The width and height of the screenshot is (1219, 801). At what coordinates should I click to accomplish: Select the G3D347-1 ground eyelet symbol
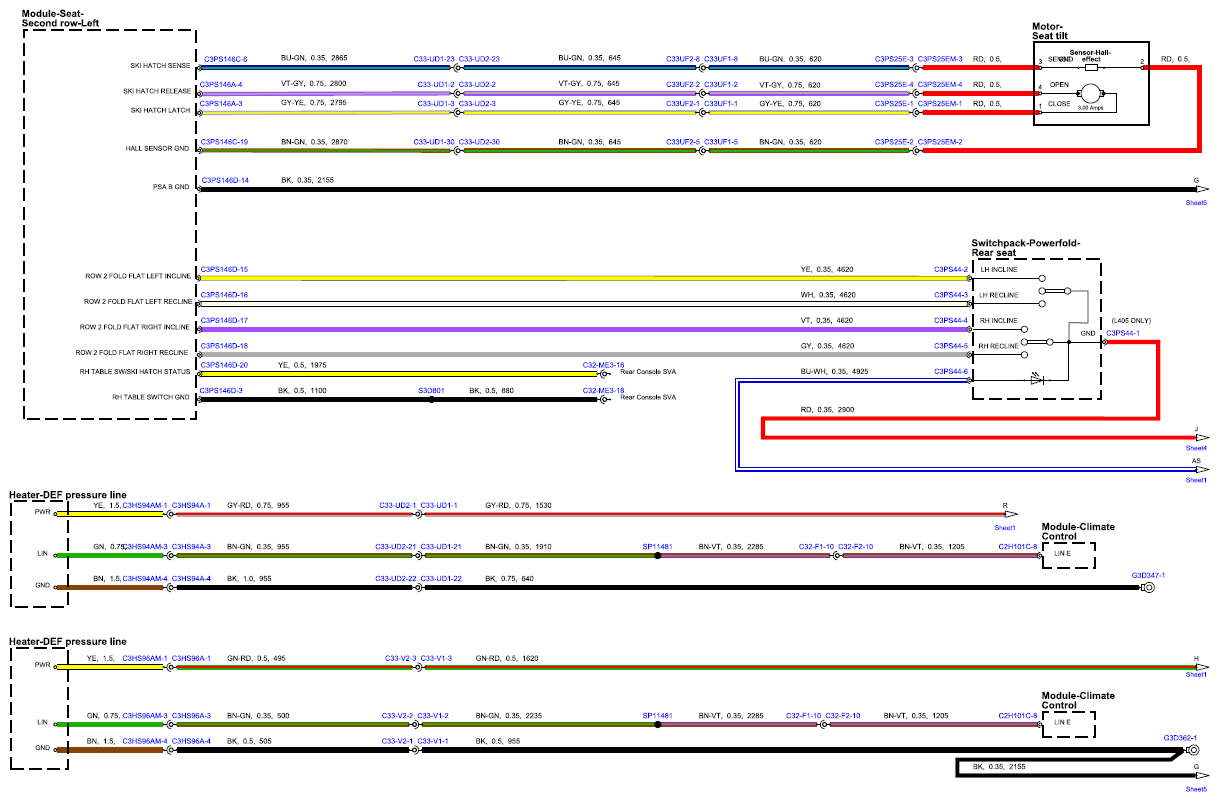point(1148,588)
